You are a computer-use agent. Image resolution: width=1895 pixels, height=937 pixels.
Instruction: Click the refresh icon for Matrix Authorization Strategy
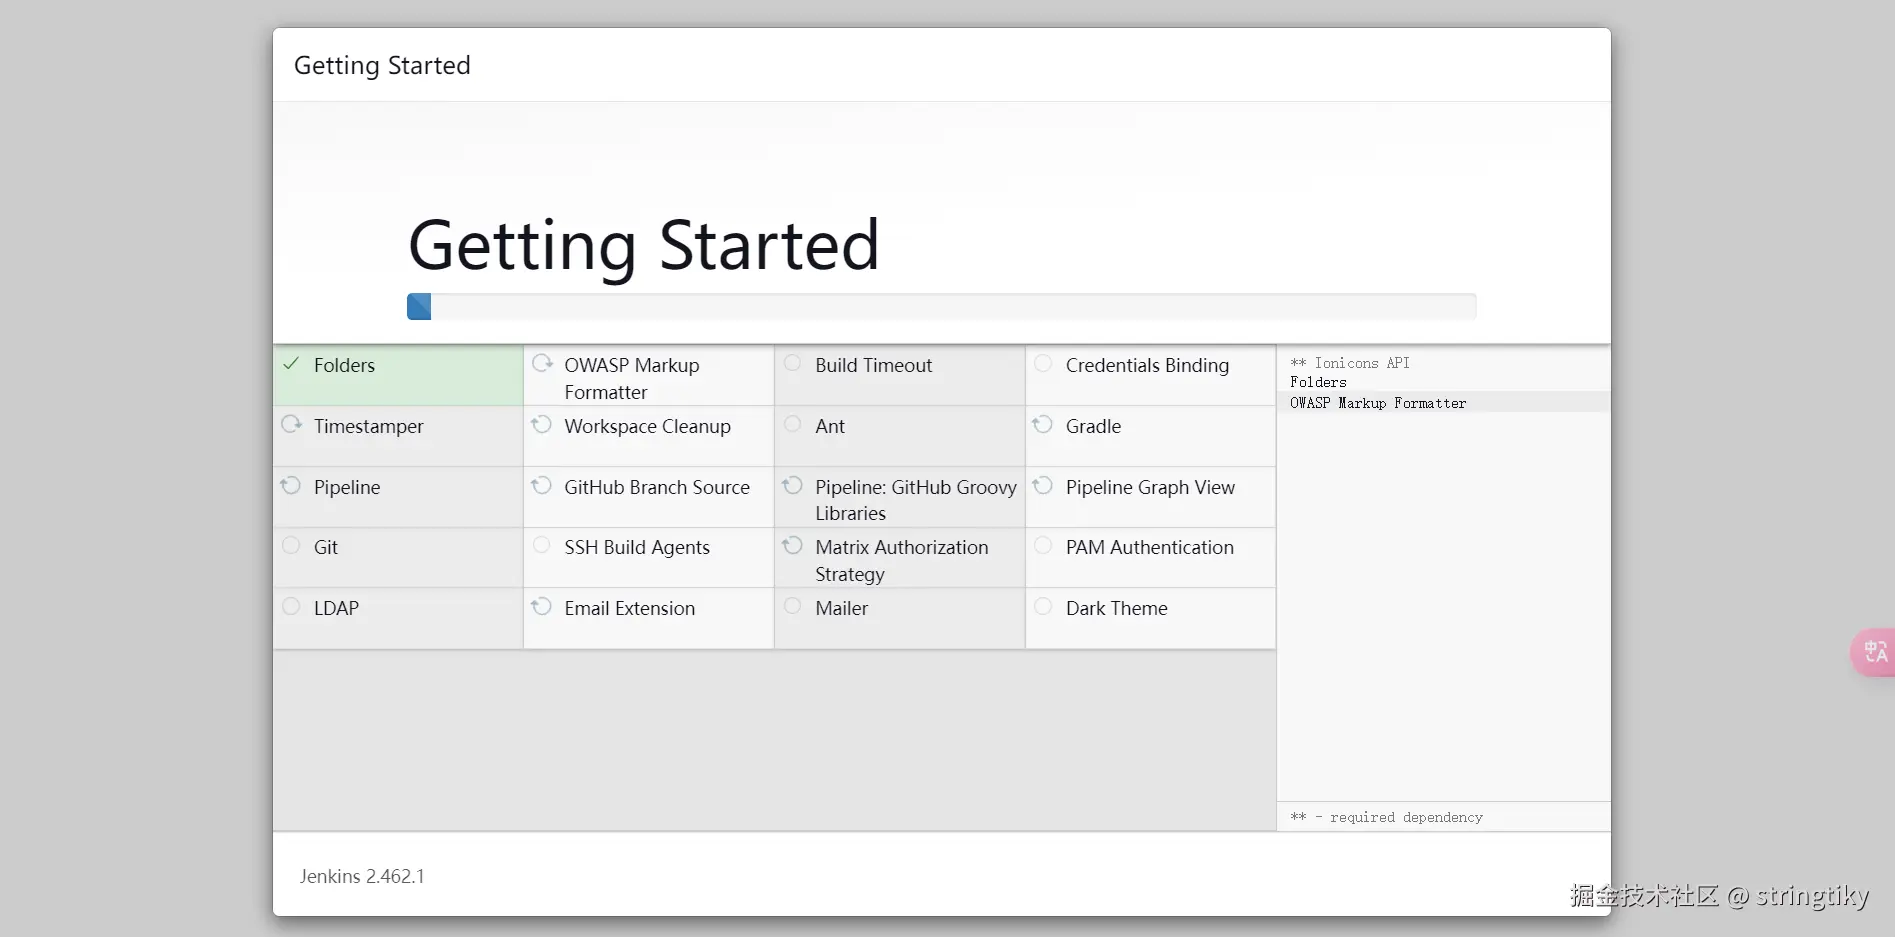(792, 545)
